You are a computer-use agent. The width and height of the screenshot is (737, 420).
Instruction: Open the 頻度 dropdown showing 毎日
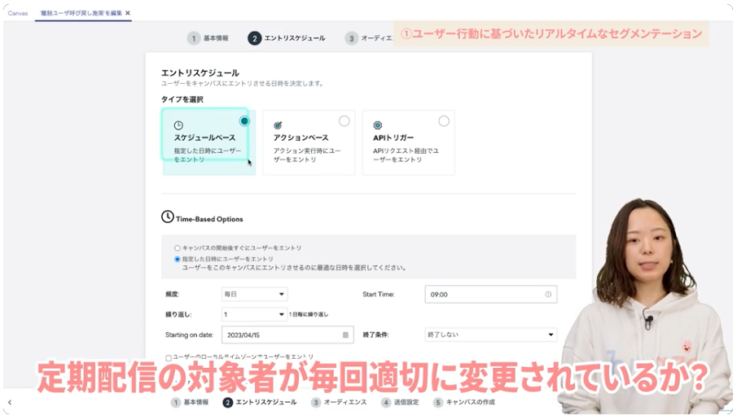(x=254, y=295)
